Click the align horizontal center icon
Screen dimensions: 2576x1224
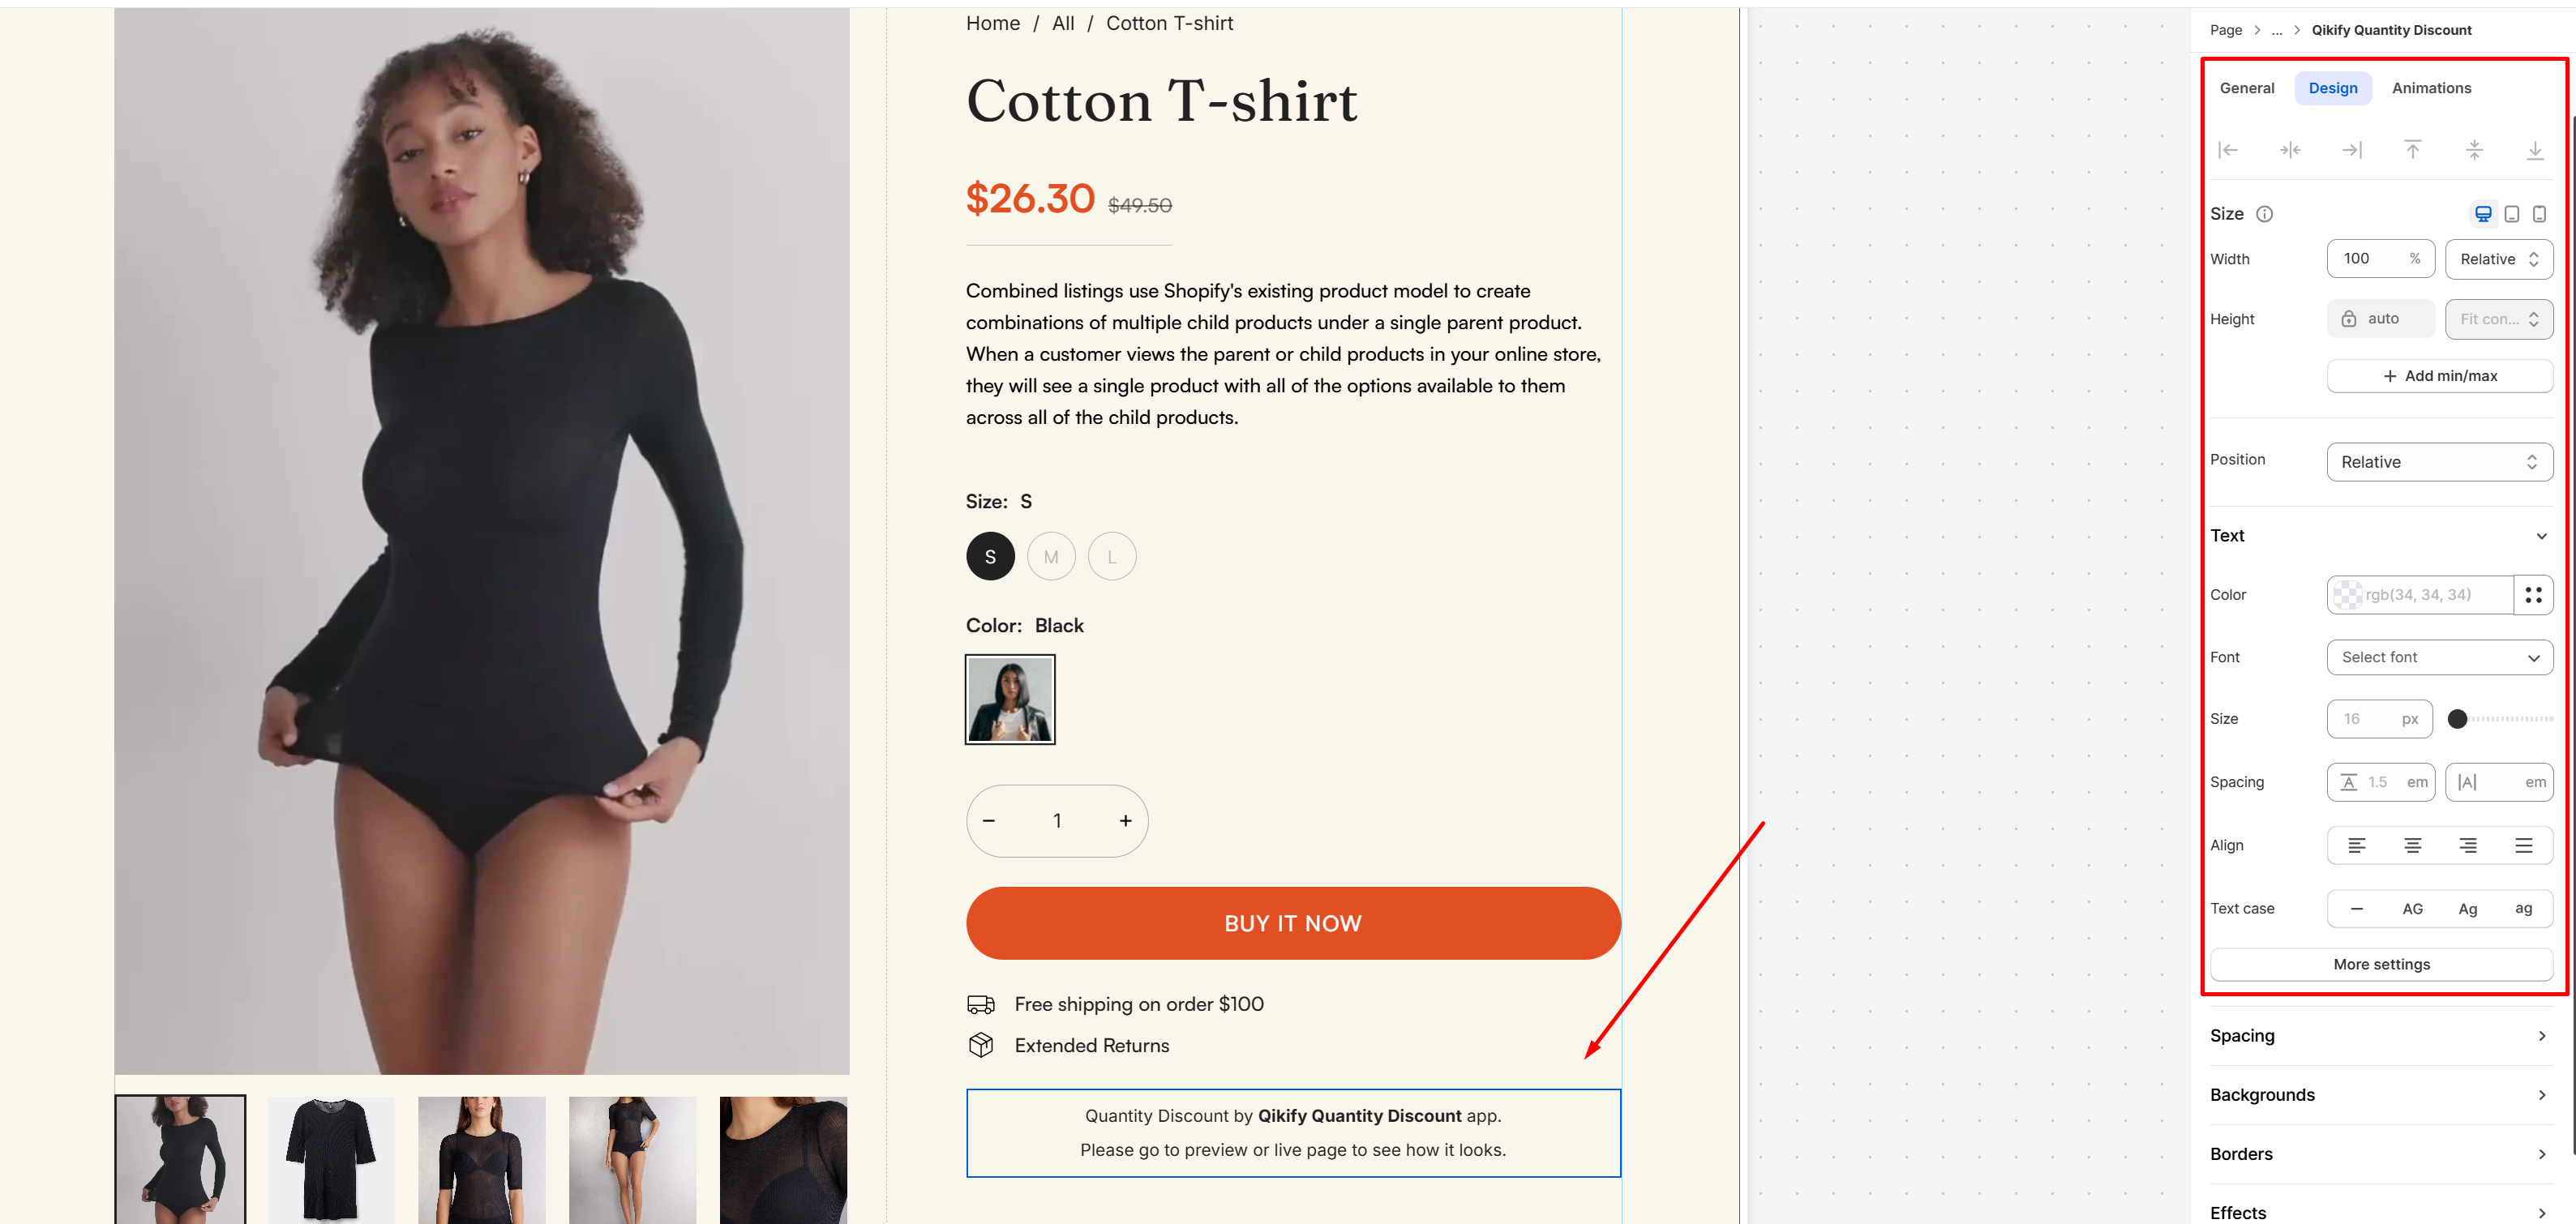click(2289, 150)
